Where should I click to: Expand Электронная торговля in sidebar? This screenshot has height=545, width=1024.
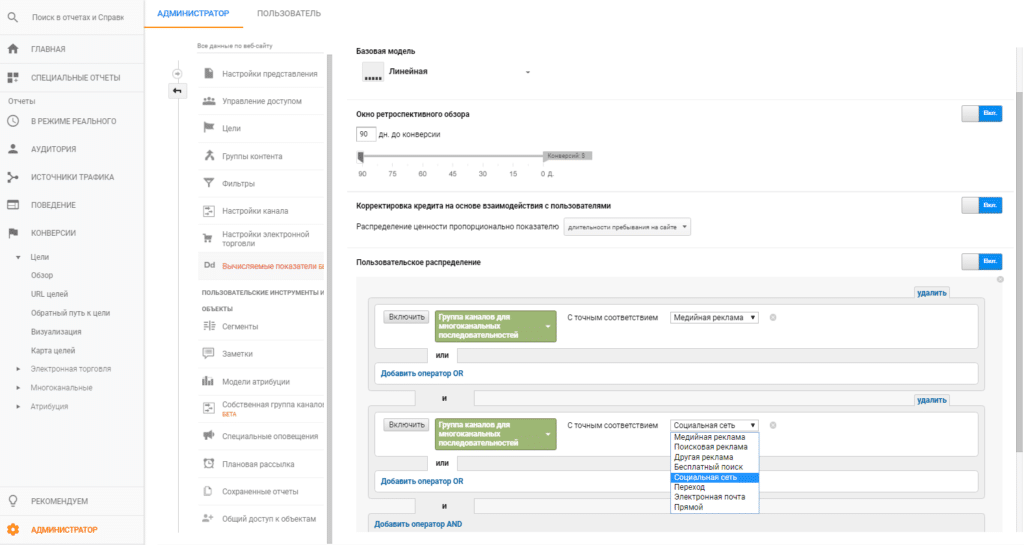[x=18, y=369]
